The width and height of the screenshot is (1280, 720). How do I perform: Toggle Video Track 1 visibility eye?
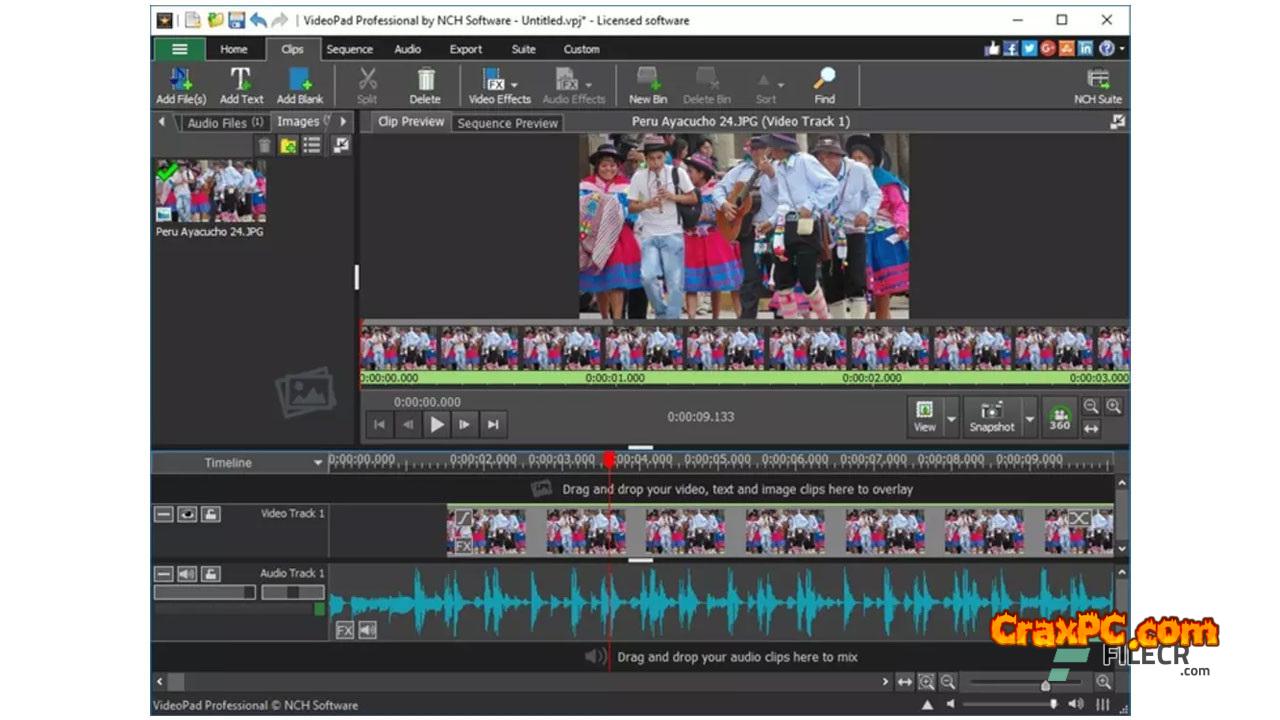[x=187, y=514]
